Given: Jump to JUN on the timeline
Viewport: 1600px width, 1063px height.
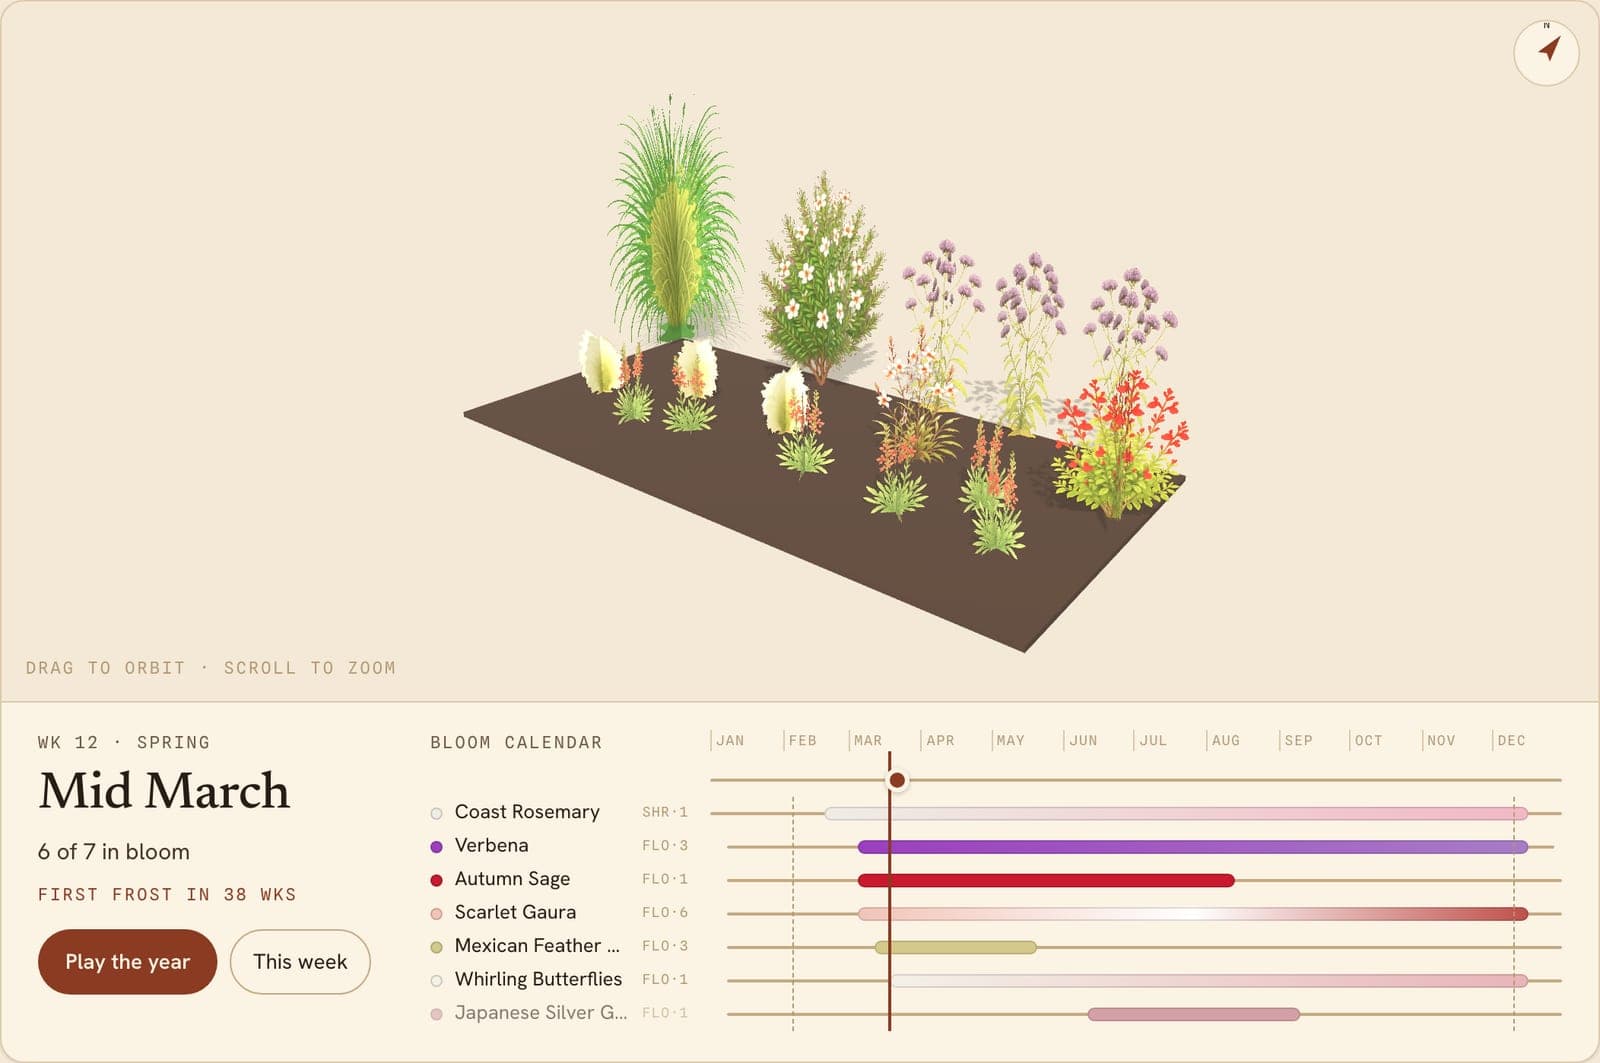Looking at the screenshot, I should click(x=1083, y=740).
